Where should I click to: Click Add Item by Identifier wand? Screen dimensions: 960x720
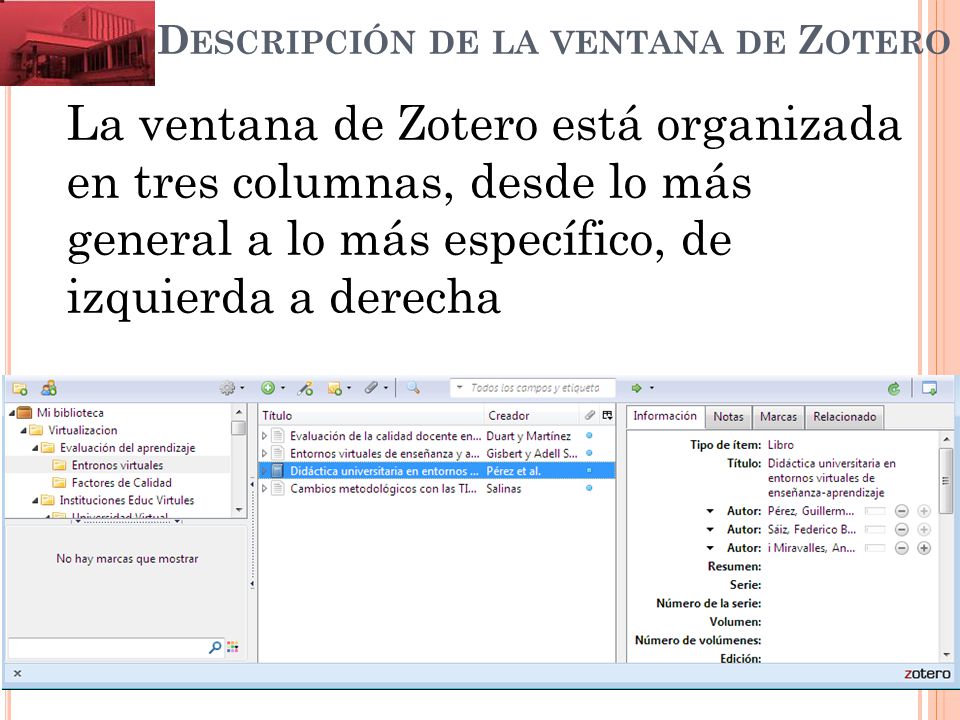[306, 388]
